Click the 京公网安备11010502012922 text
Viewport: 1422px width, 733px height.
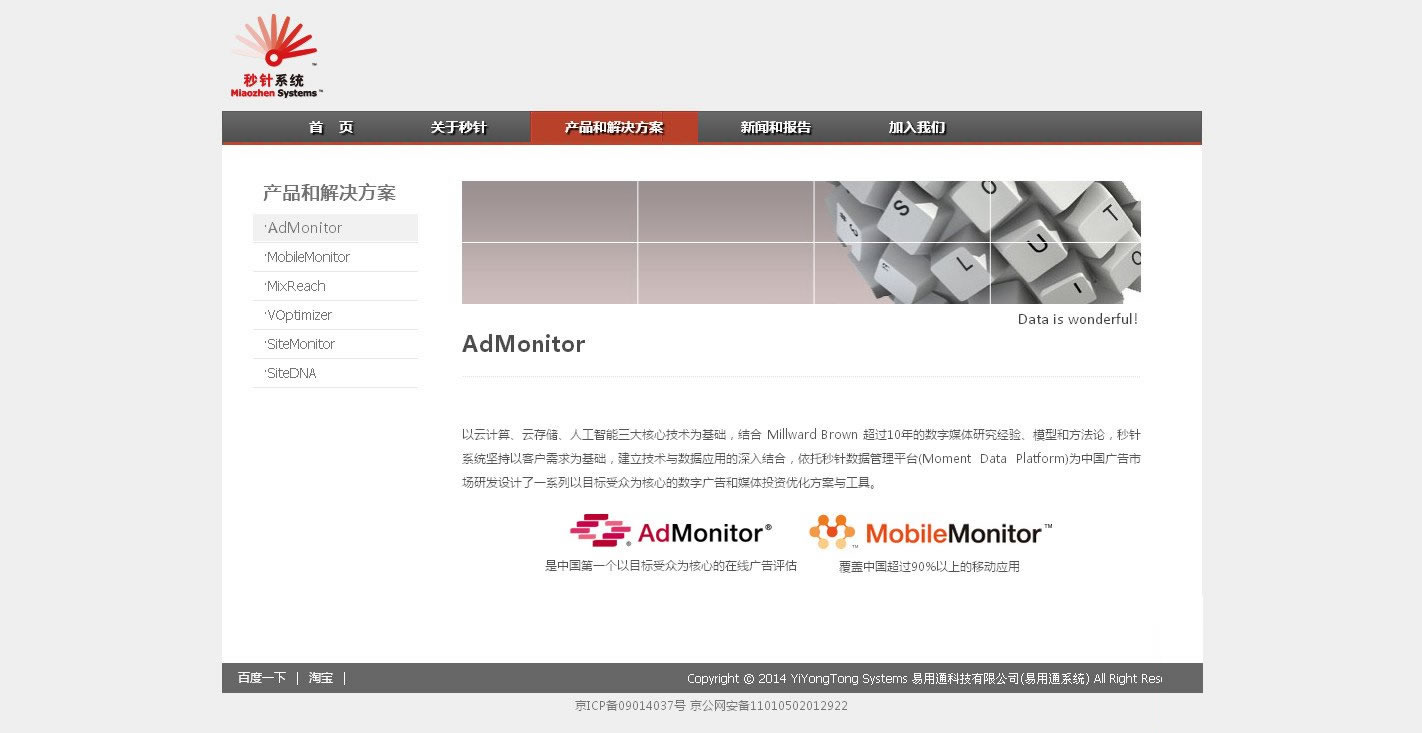click(x=769, y=706)
